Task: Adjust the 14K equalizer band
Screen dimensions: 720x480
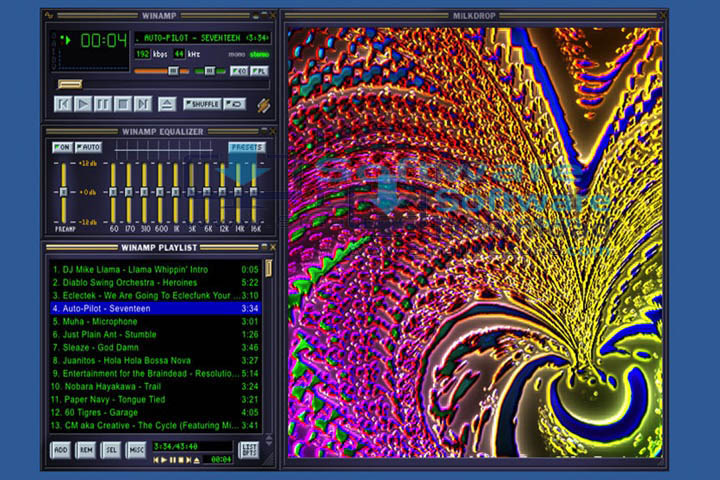Action: [238, 192]
